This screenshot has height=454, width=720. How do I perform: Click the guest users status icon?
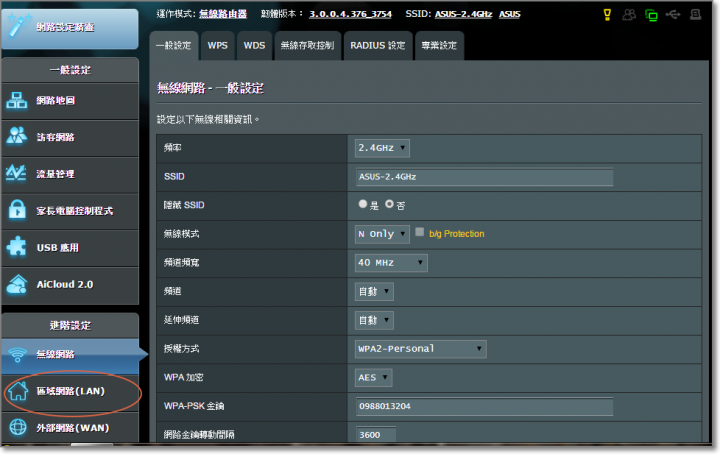pyautogui.click(x=629, y=15)
